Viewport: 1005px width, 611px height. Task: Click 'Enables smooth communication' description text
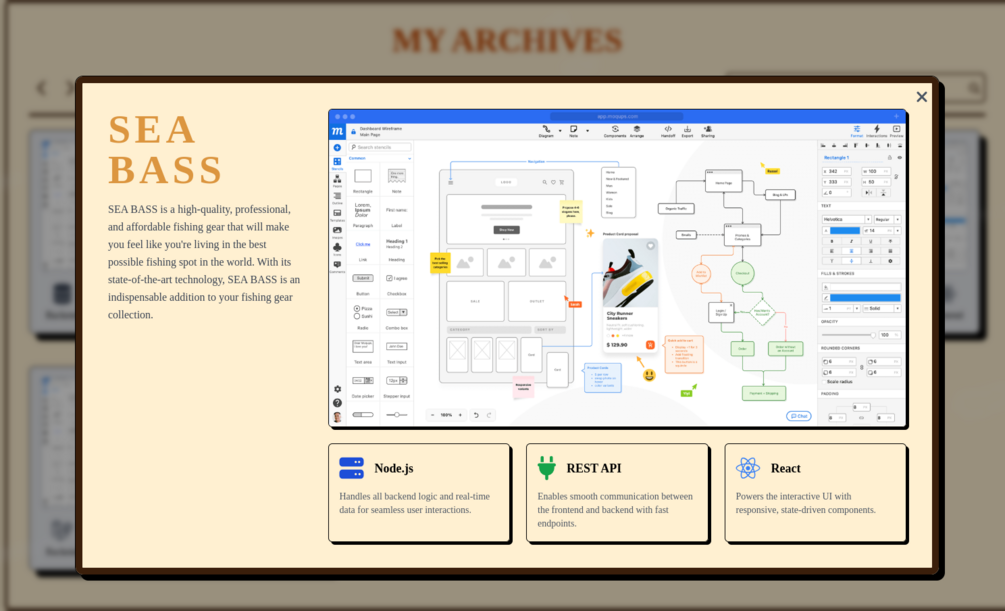click(615, 510)
